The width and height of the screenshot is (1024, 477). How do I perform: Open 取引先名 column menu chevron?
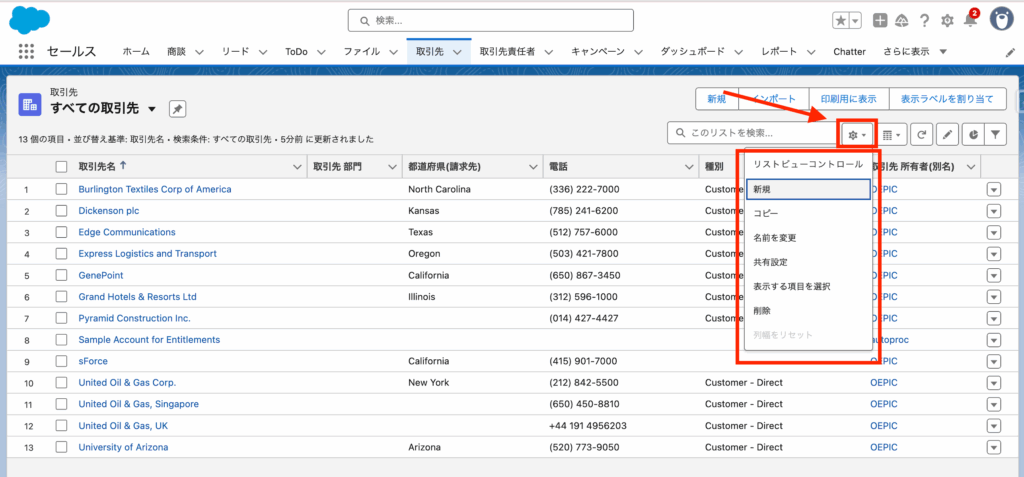[296, 167]
